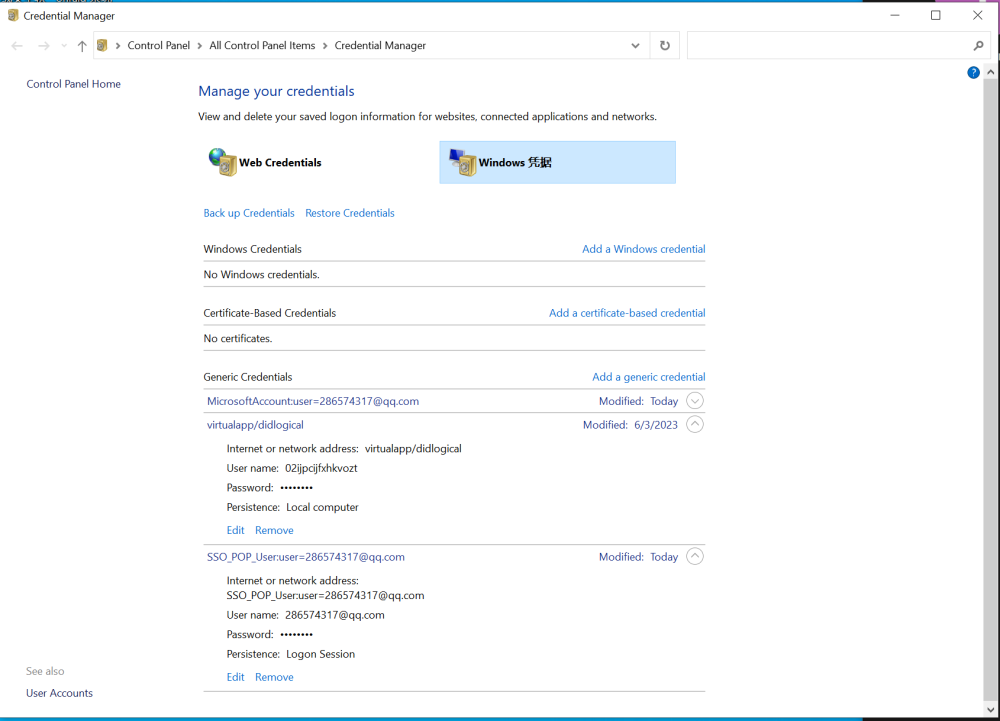Screen dimensions: 1000x721
Task: Click scrollbar down arrow
Action: click(x=990, y=710)
